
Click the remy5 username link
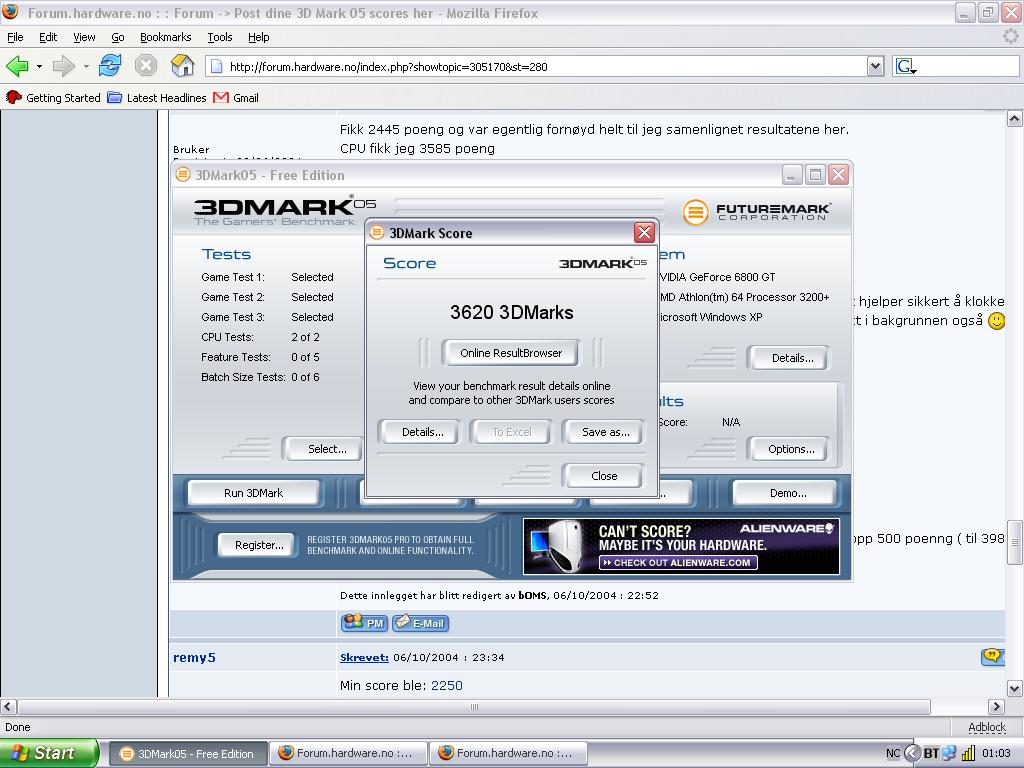[x=194, y=658]
